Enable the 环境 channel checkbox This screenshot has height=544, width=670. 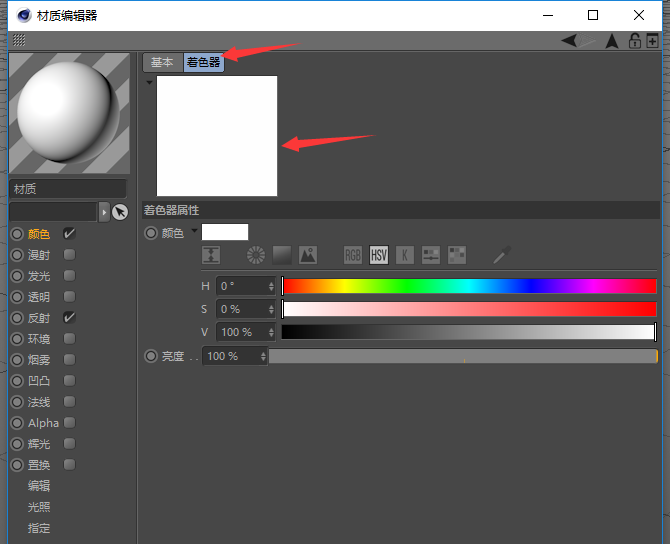(69, 338)
